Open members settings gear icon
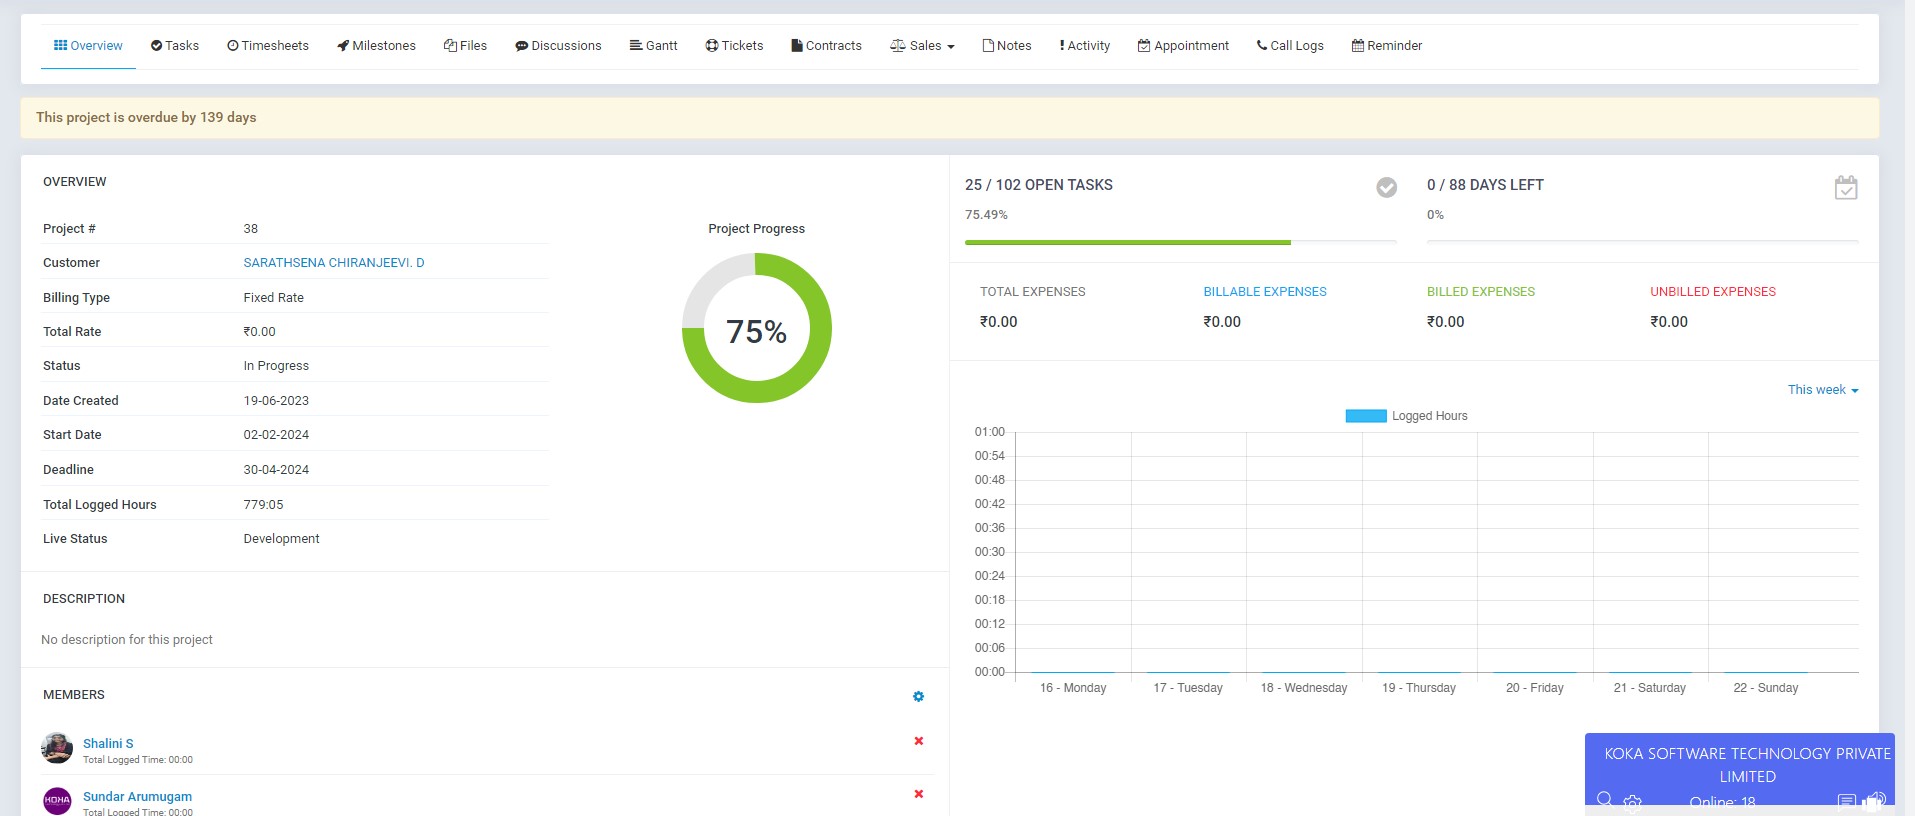Image resolution: width=1915 pixels, height=816 pixels. pos(918,697)
